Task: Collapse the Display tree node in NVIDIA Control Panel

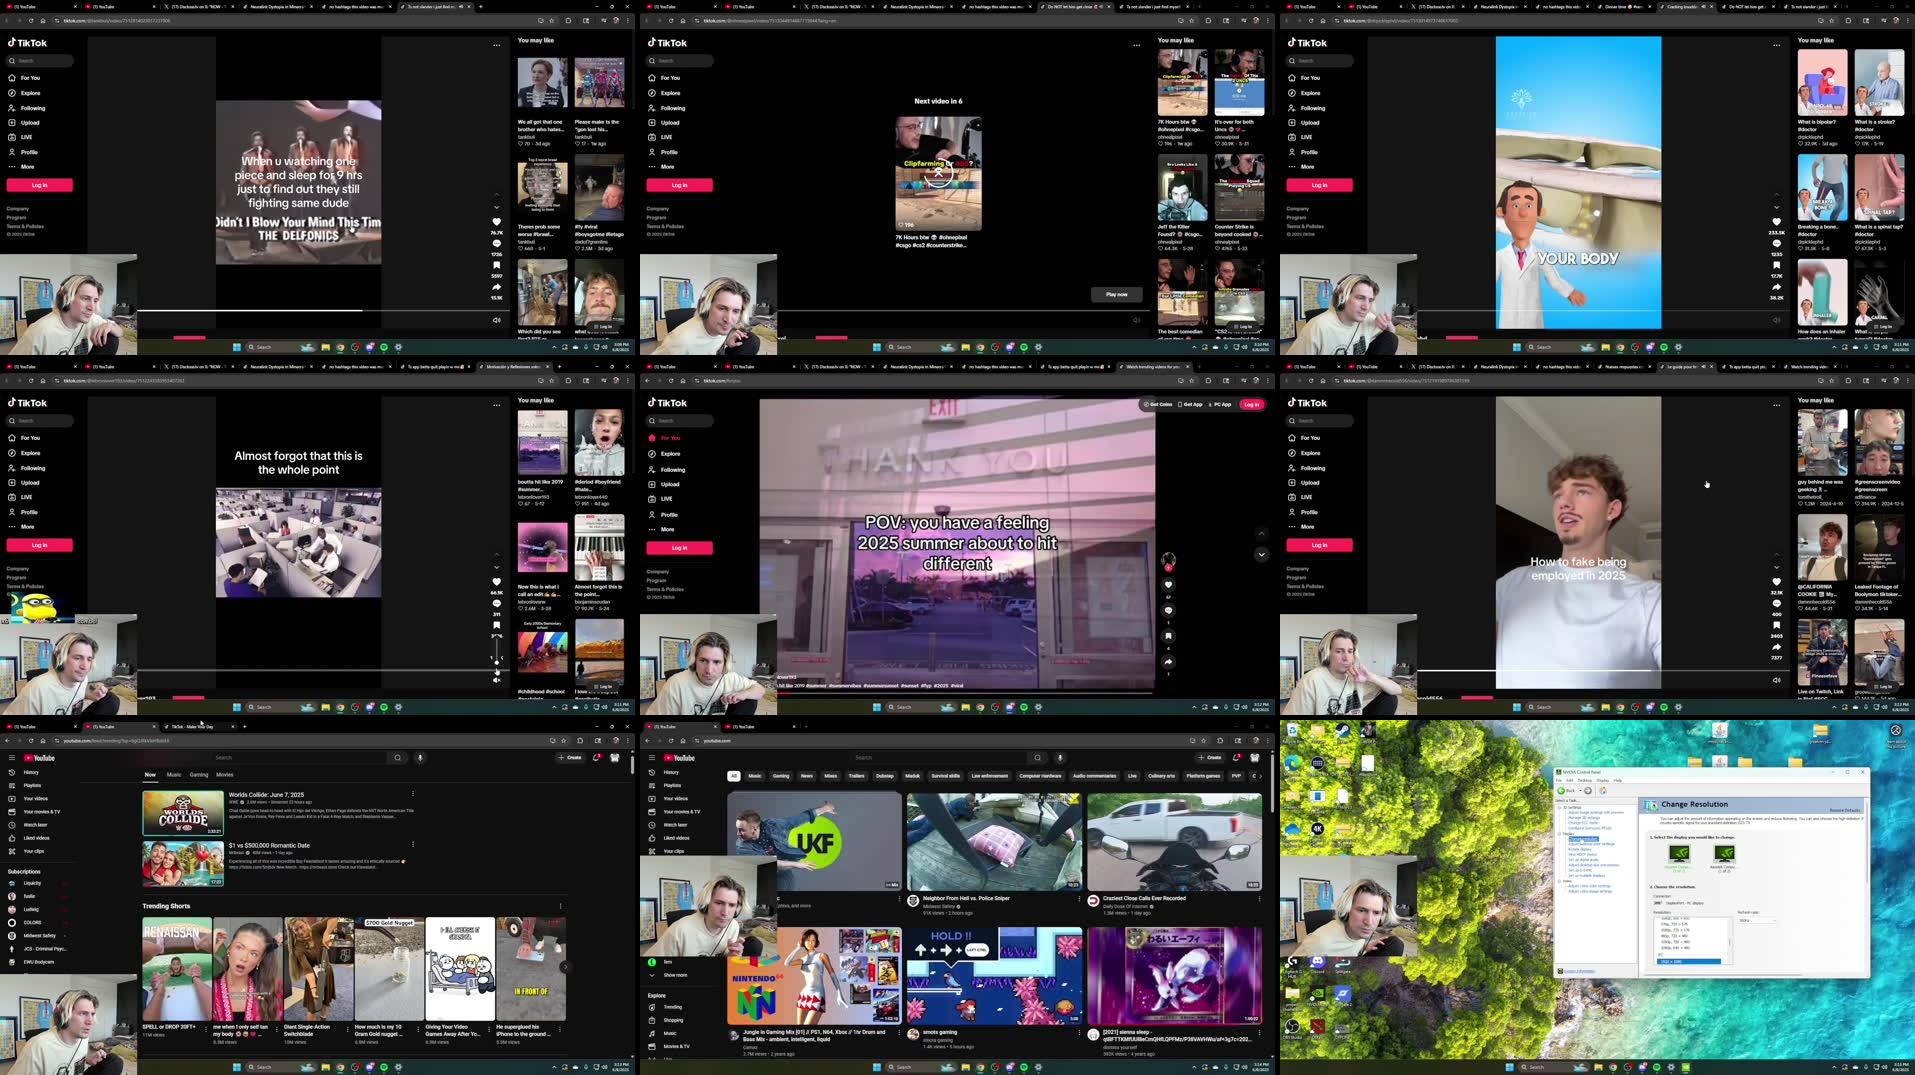Action: pos(1559,833)
